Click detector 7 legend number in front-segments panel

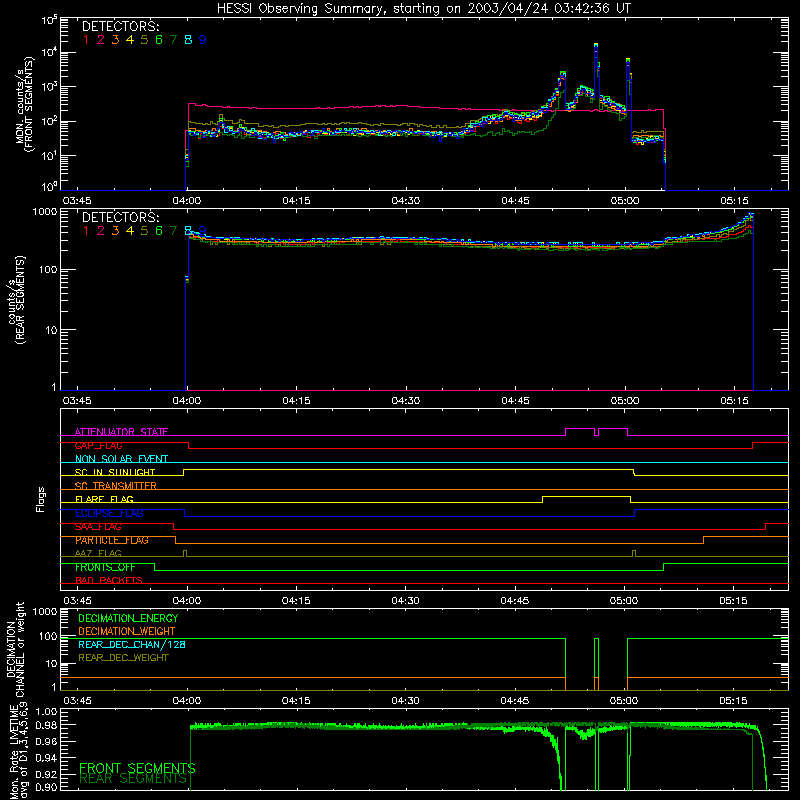[x=173, y=40]
